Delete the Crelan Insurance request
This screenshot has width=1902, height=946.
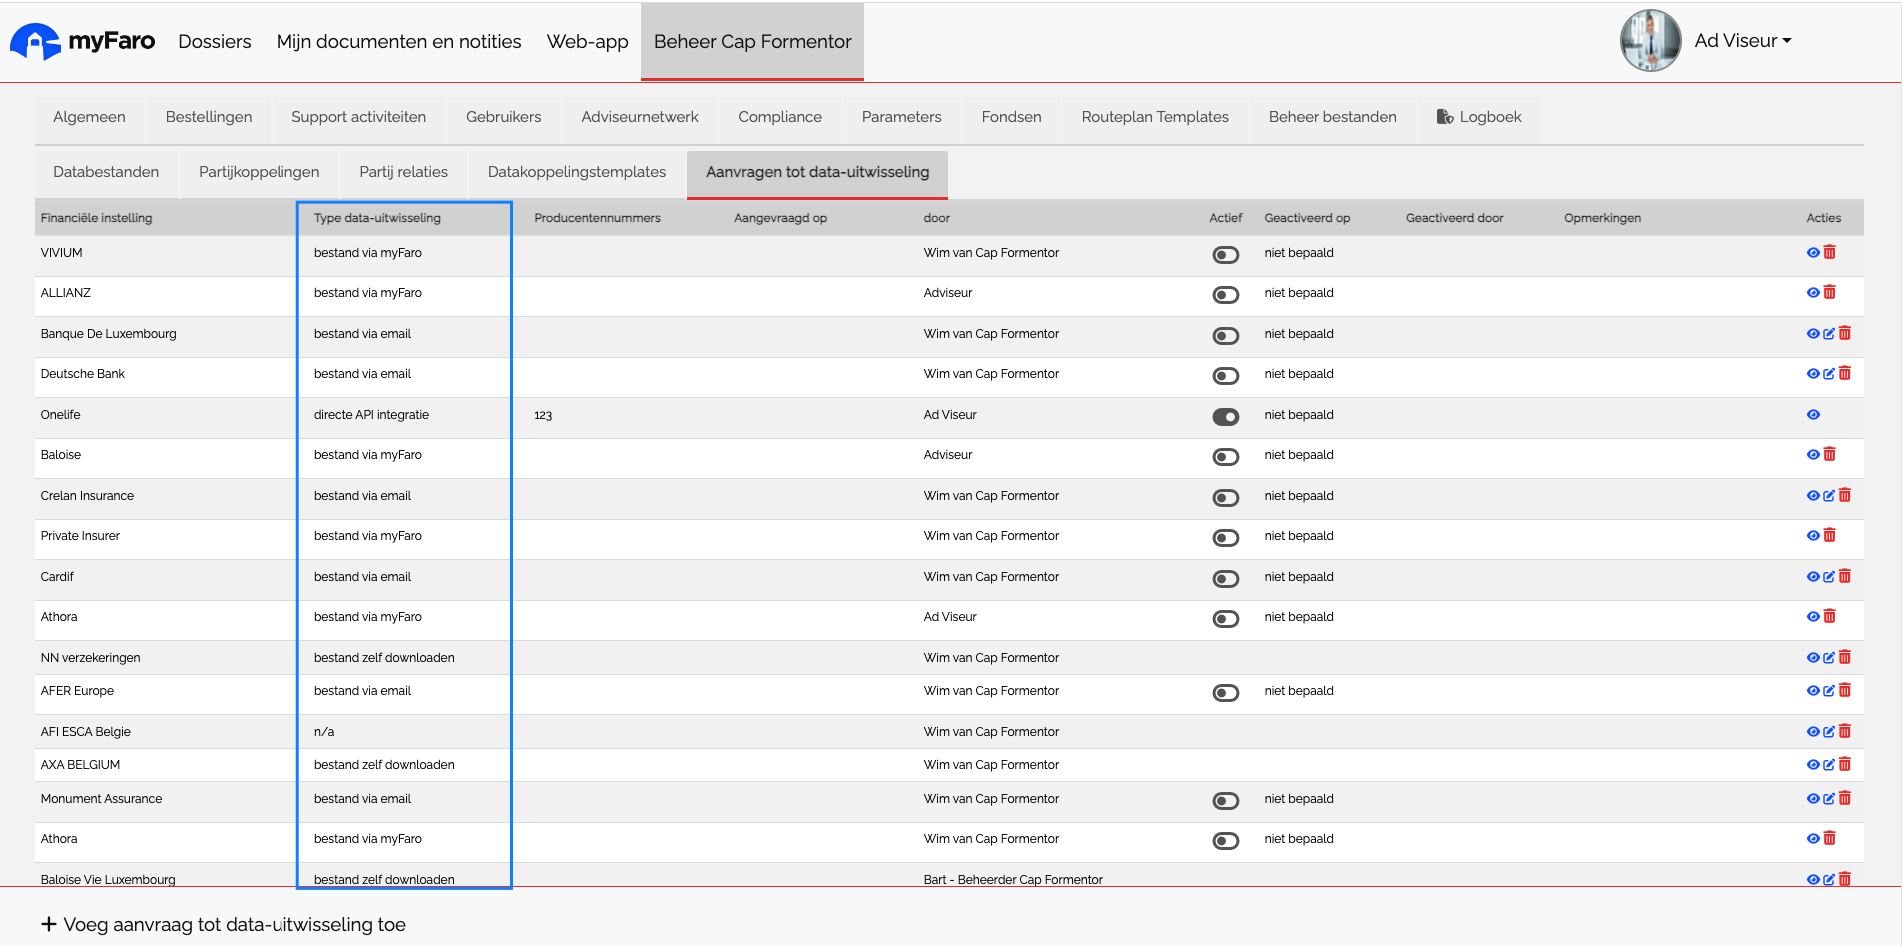[x=1845, y=495]
